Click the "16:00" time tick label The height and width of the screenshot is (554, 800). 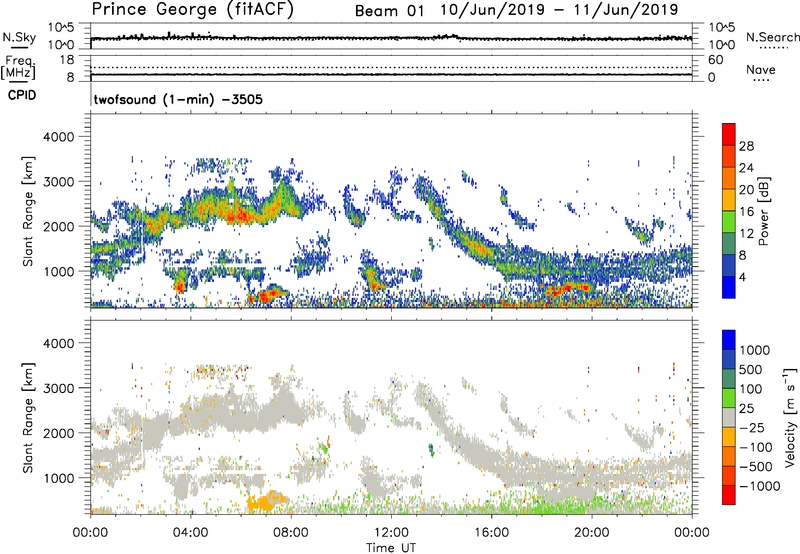[491, 533]
